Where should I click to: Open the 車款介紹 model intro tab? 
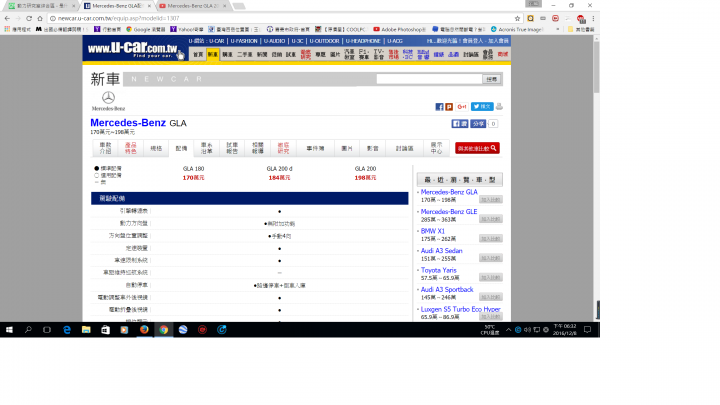tap(105, 148)
